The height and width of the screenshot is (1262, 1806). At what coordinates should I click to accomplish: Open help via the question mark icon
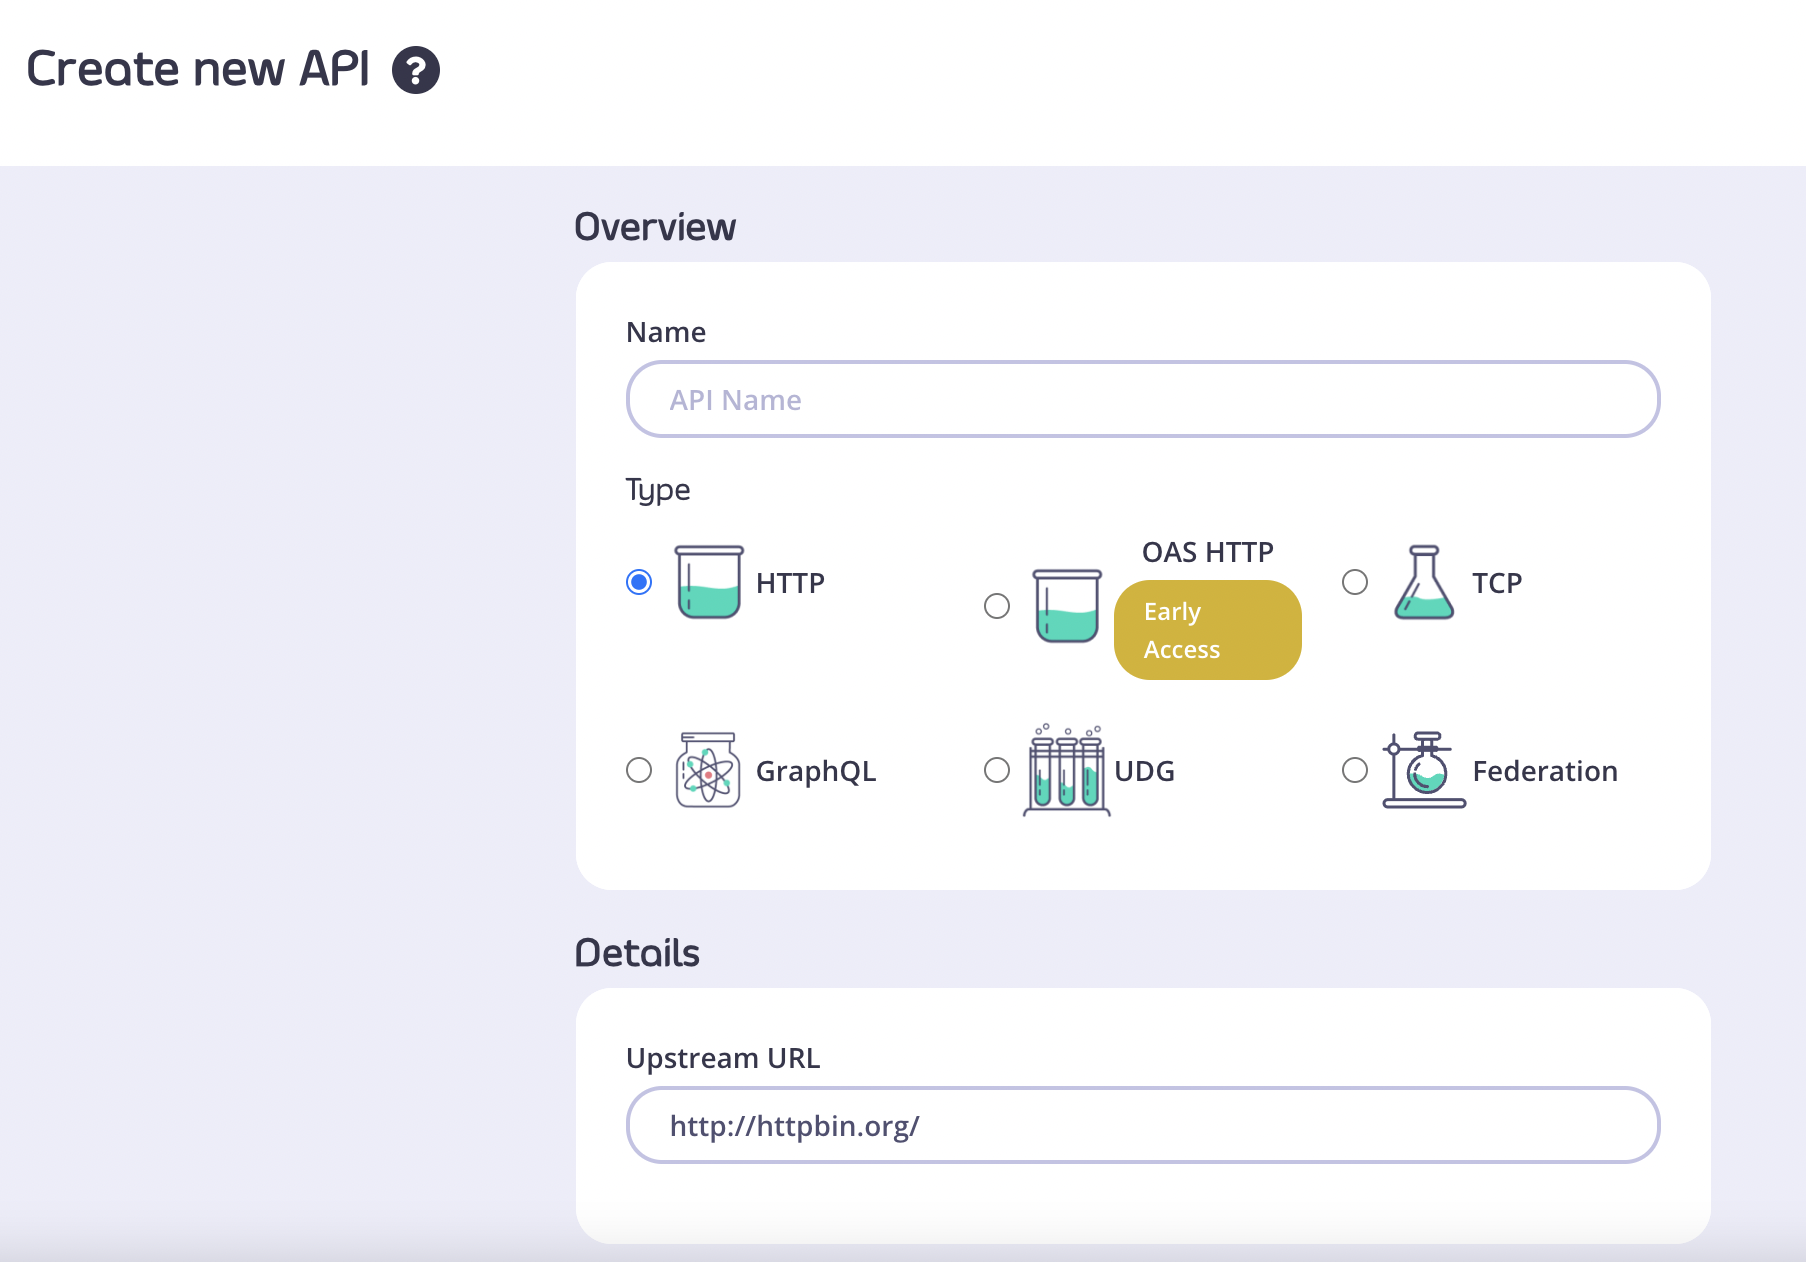pyautogui.click(x=417, y=69)
